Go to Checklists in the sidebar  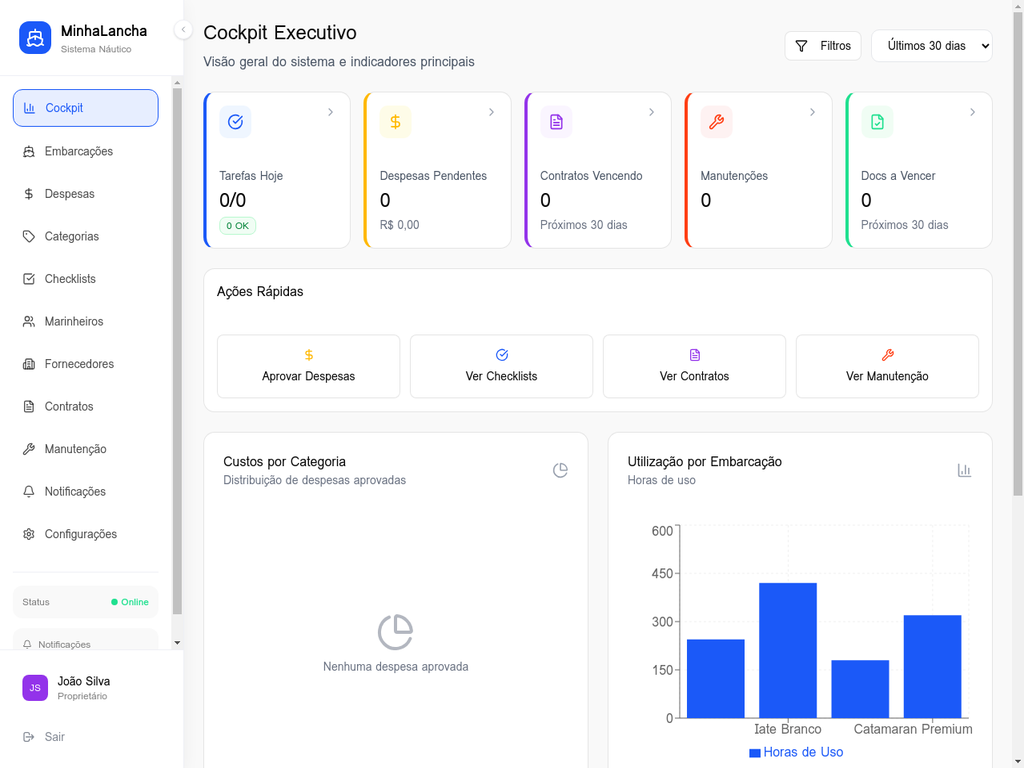(x=70, y=279)
